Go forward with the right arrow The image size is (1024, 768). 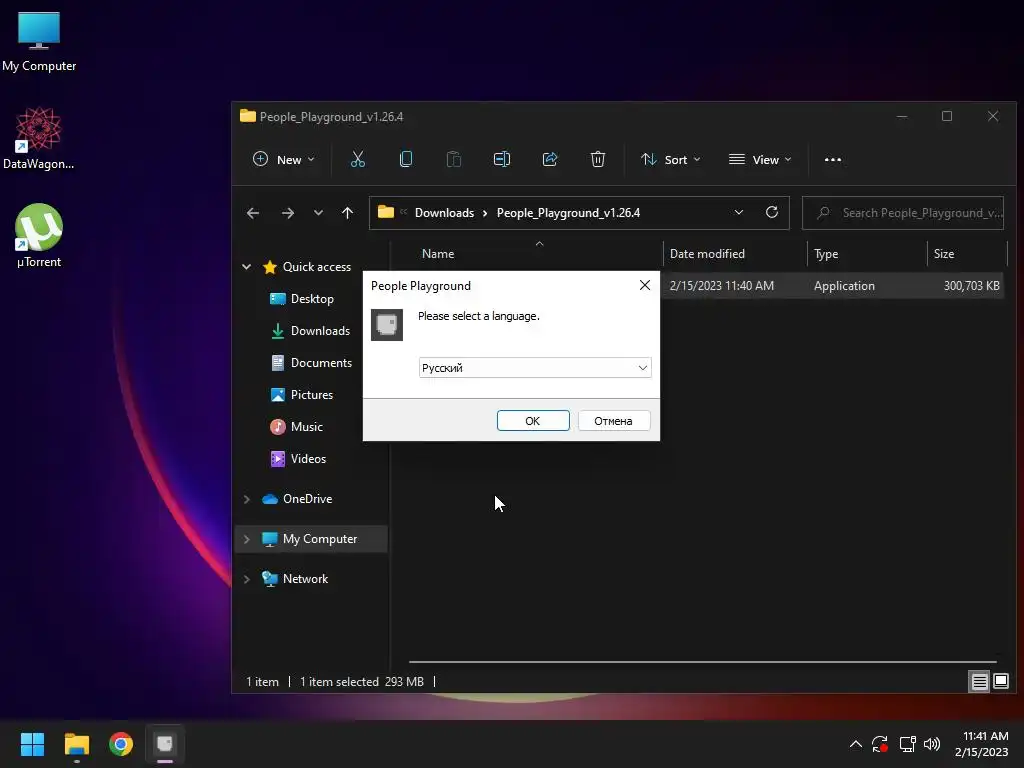(x=287, y=213)
